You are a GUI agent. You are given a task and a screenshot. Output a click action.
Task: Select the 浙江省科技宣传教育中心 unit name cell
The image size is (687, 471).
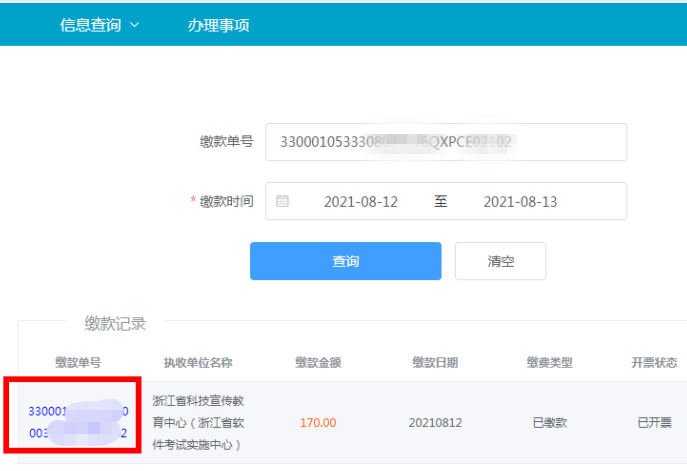[197, 422]
